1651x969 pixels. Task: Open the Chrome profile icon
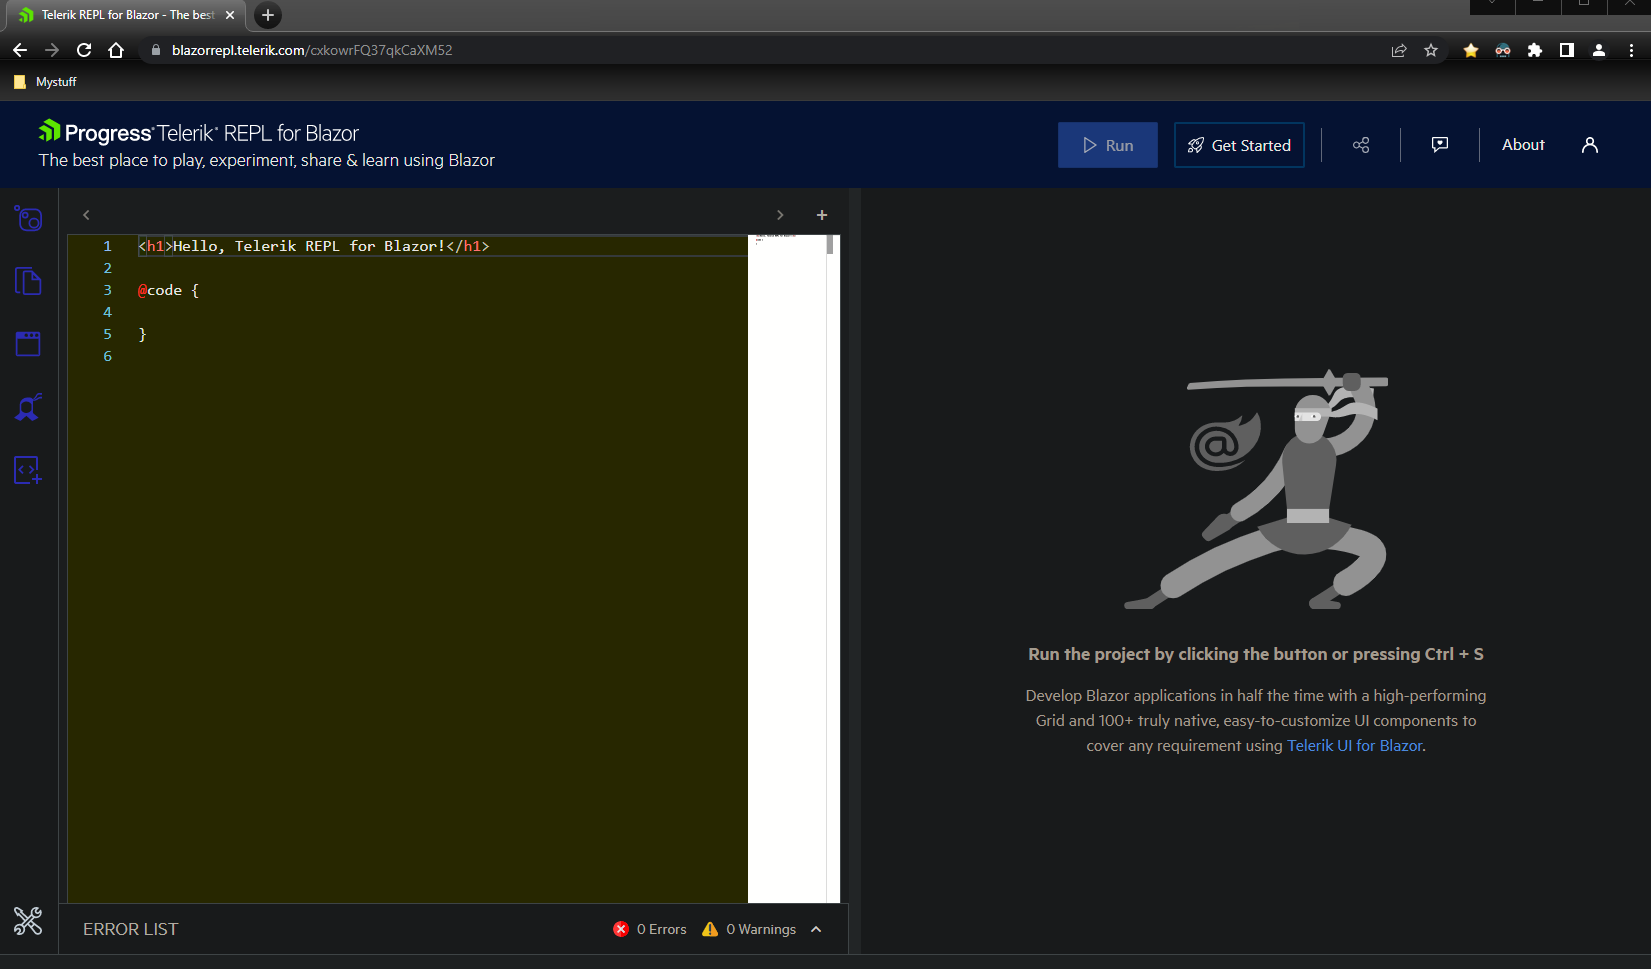(x=1599, y=50)
